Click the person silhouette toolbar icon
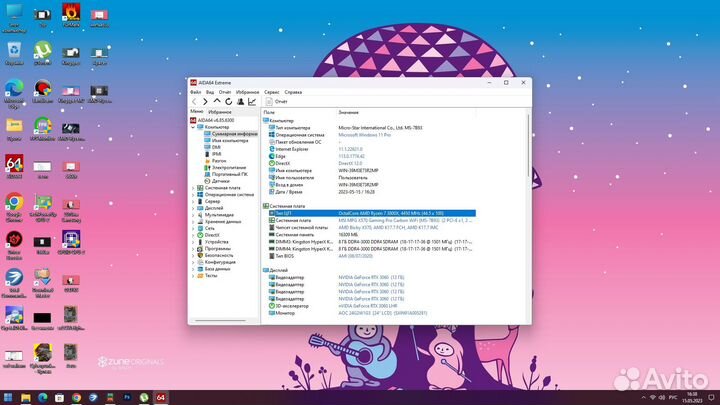 (240, 101)
